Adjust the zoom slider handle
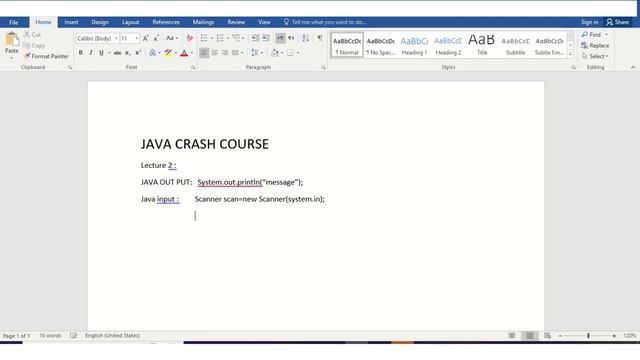Viewport: 640px width, 360px height. coord(588,336)
